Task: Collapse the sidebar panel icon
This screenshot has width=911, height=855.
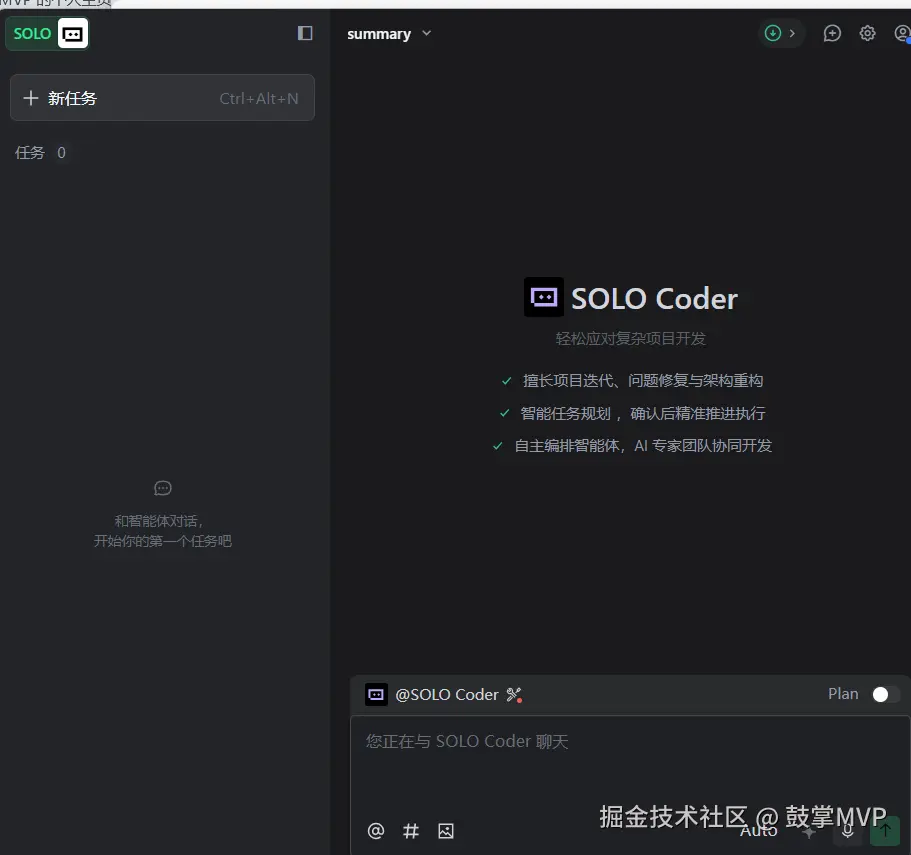Action: (305, 33)
